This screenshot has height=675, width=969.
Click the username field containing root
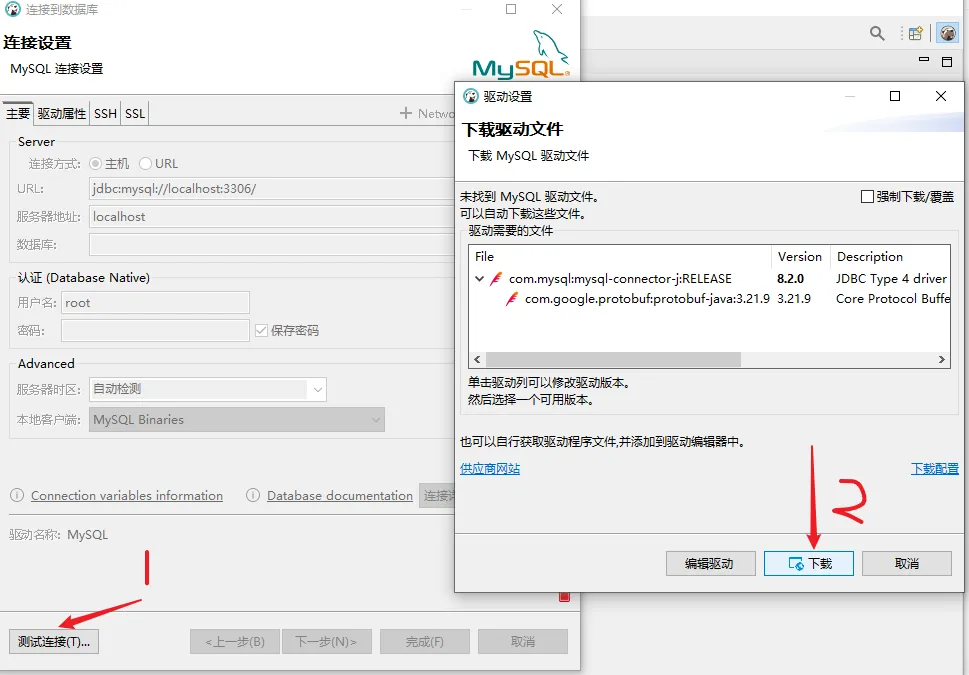point(155,303)
